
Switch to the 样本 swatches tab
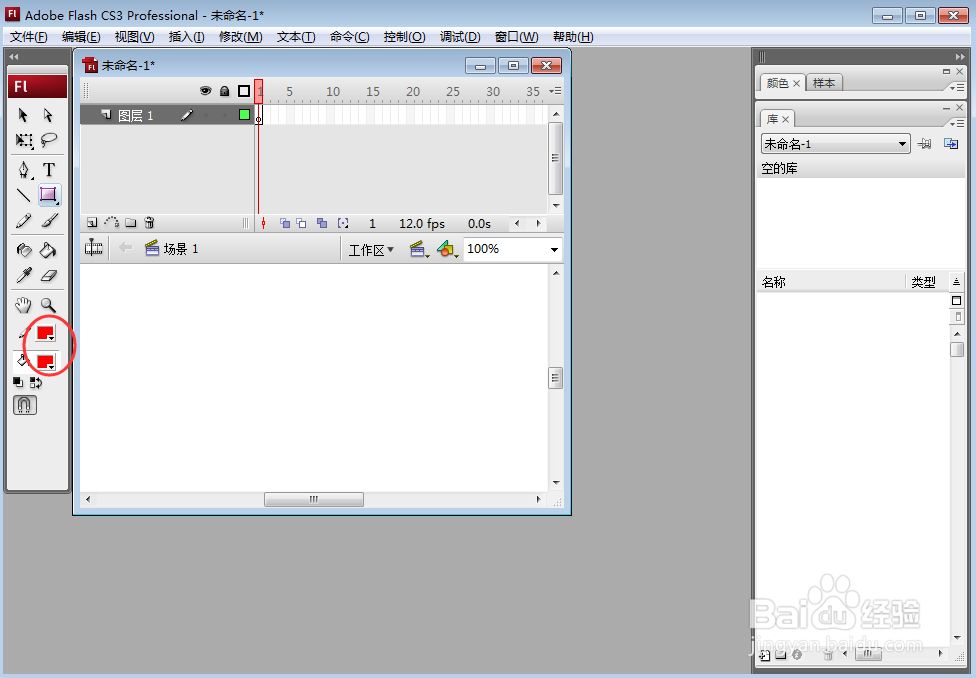(824, 83)
